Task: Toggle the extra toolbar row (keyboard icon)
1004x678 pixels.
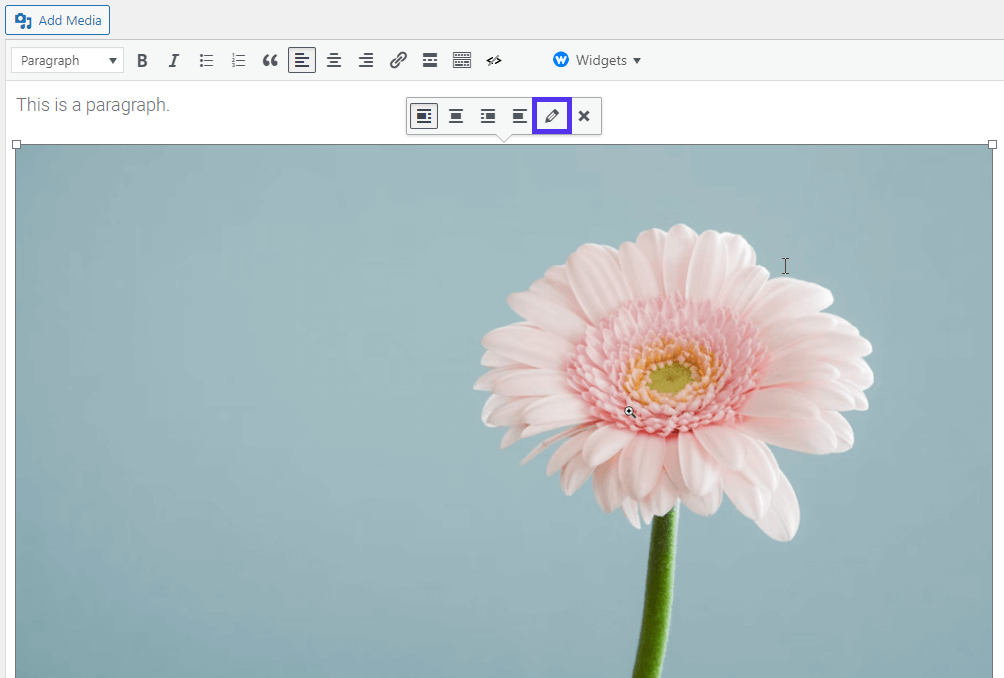Action: pos(462,60)
